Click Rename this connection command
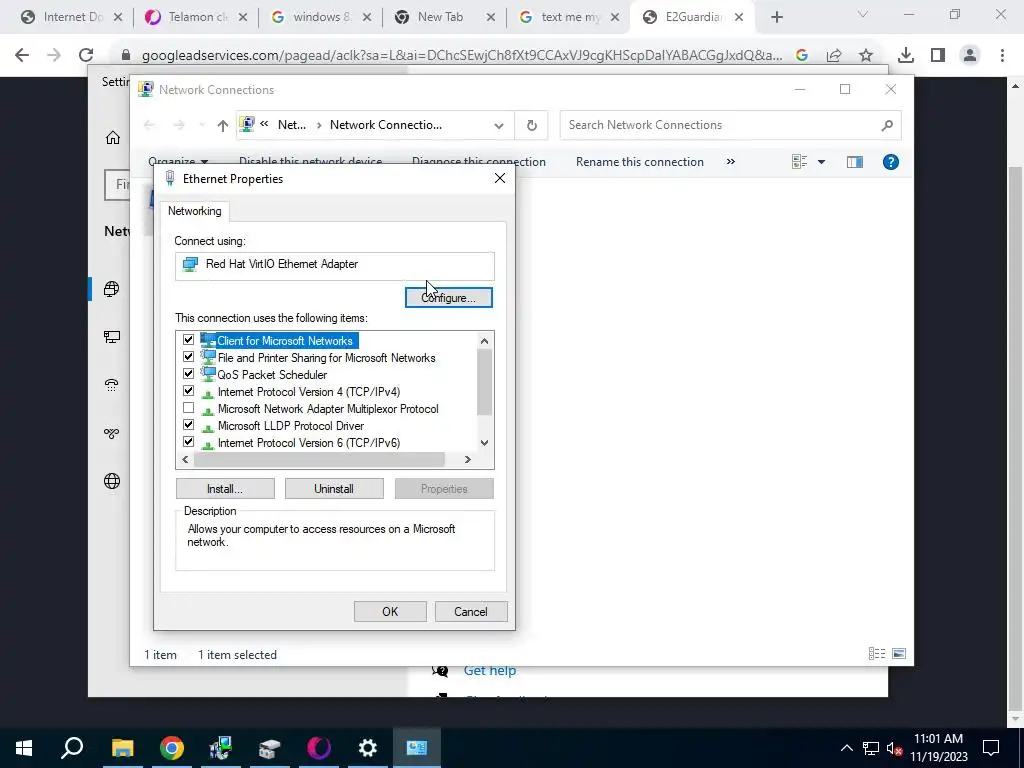This screenshot has height=768, width=1024. coord(640,162)
